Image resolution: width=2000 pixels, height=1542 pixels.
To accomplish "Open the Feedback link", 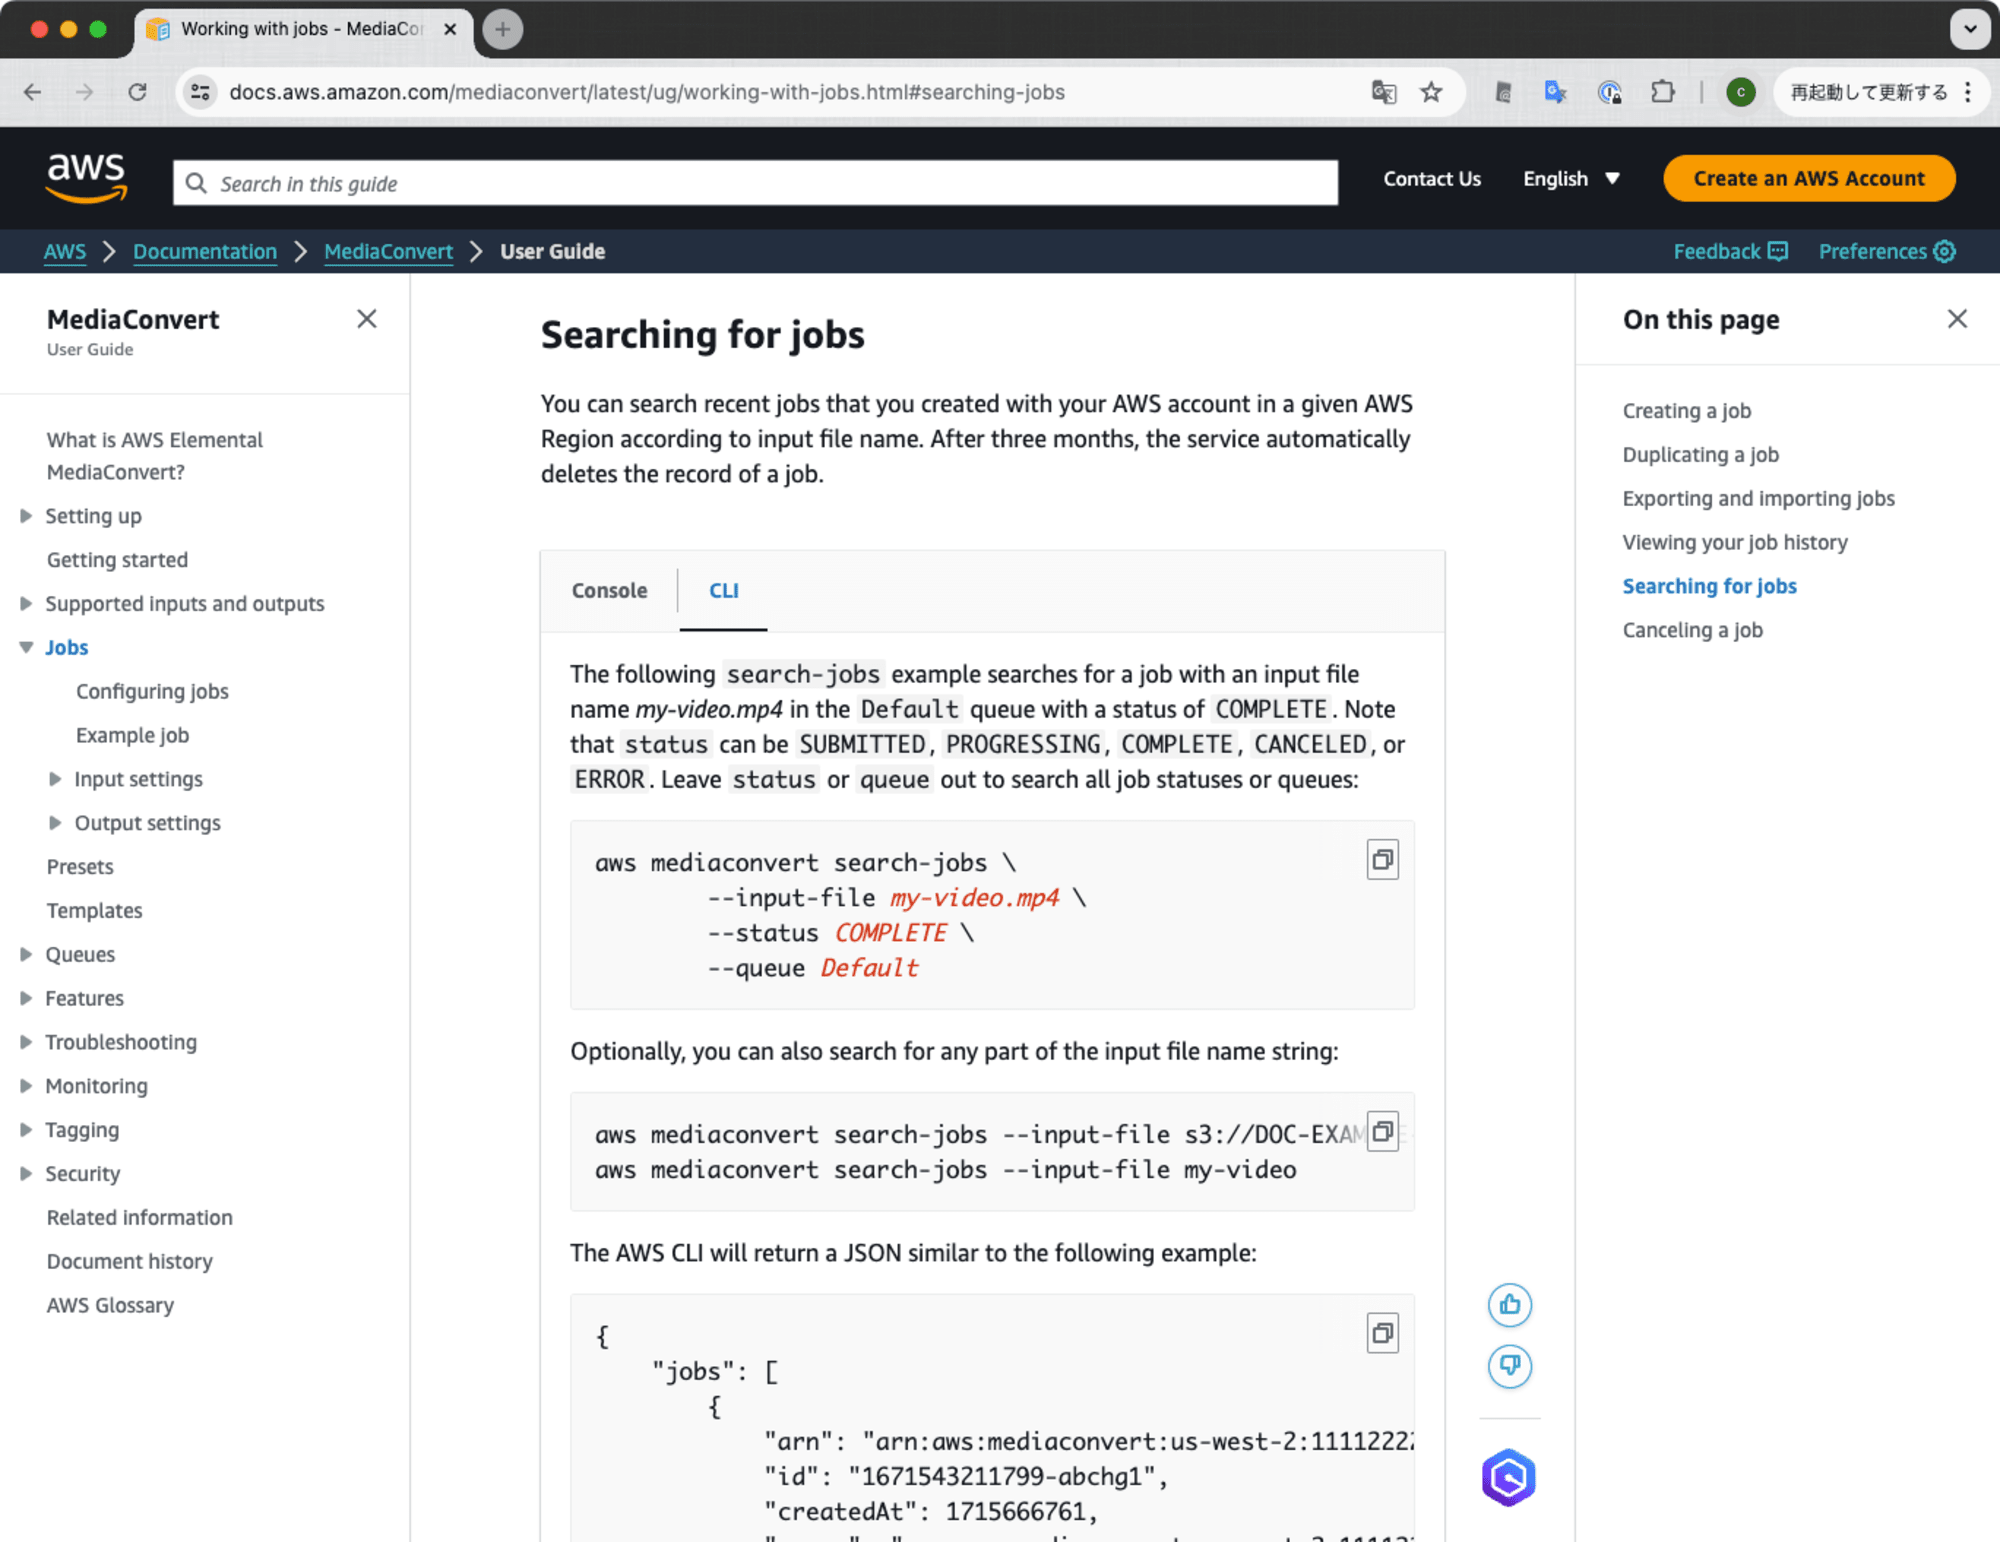I will [1730, 251].
